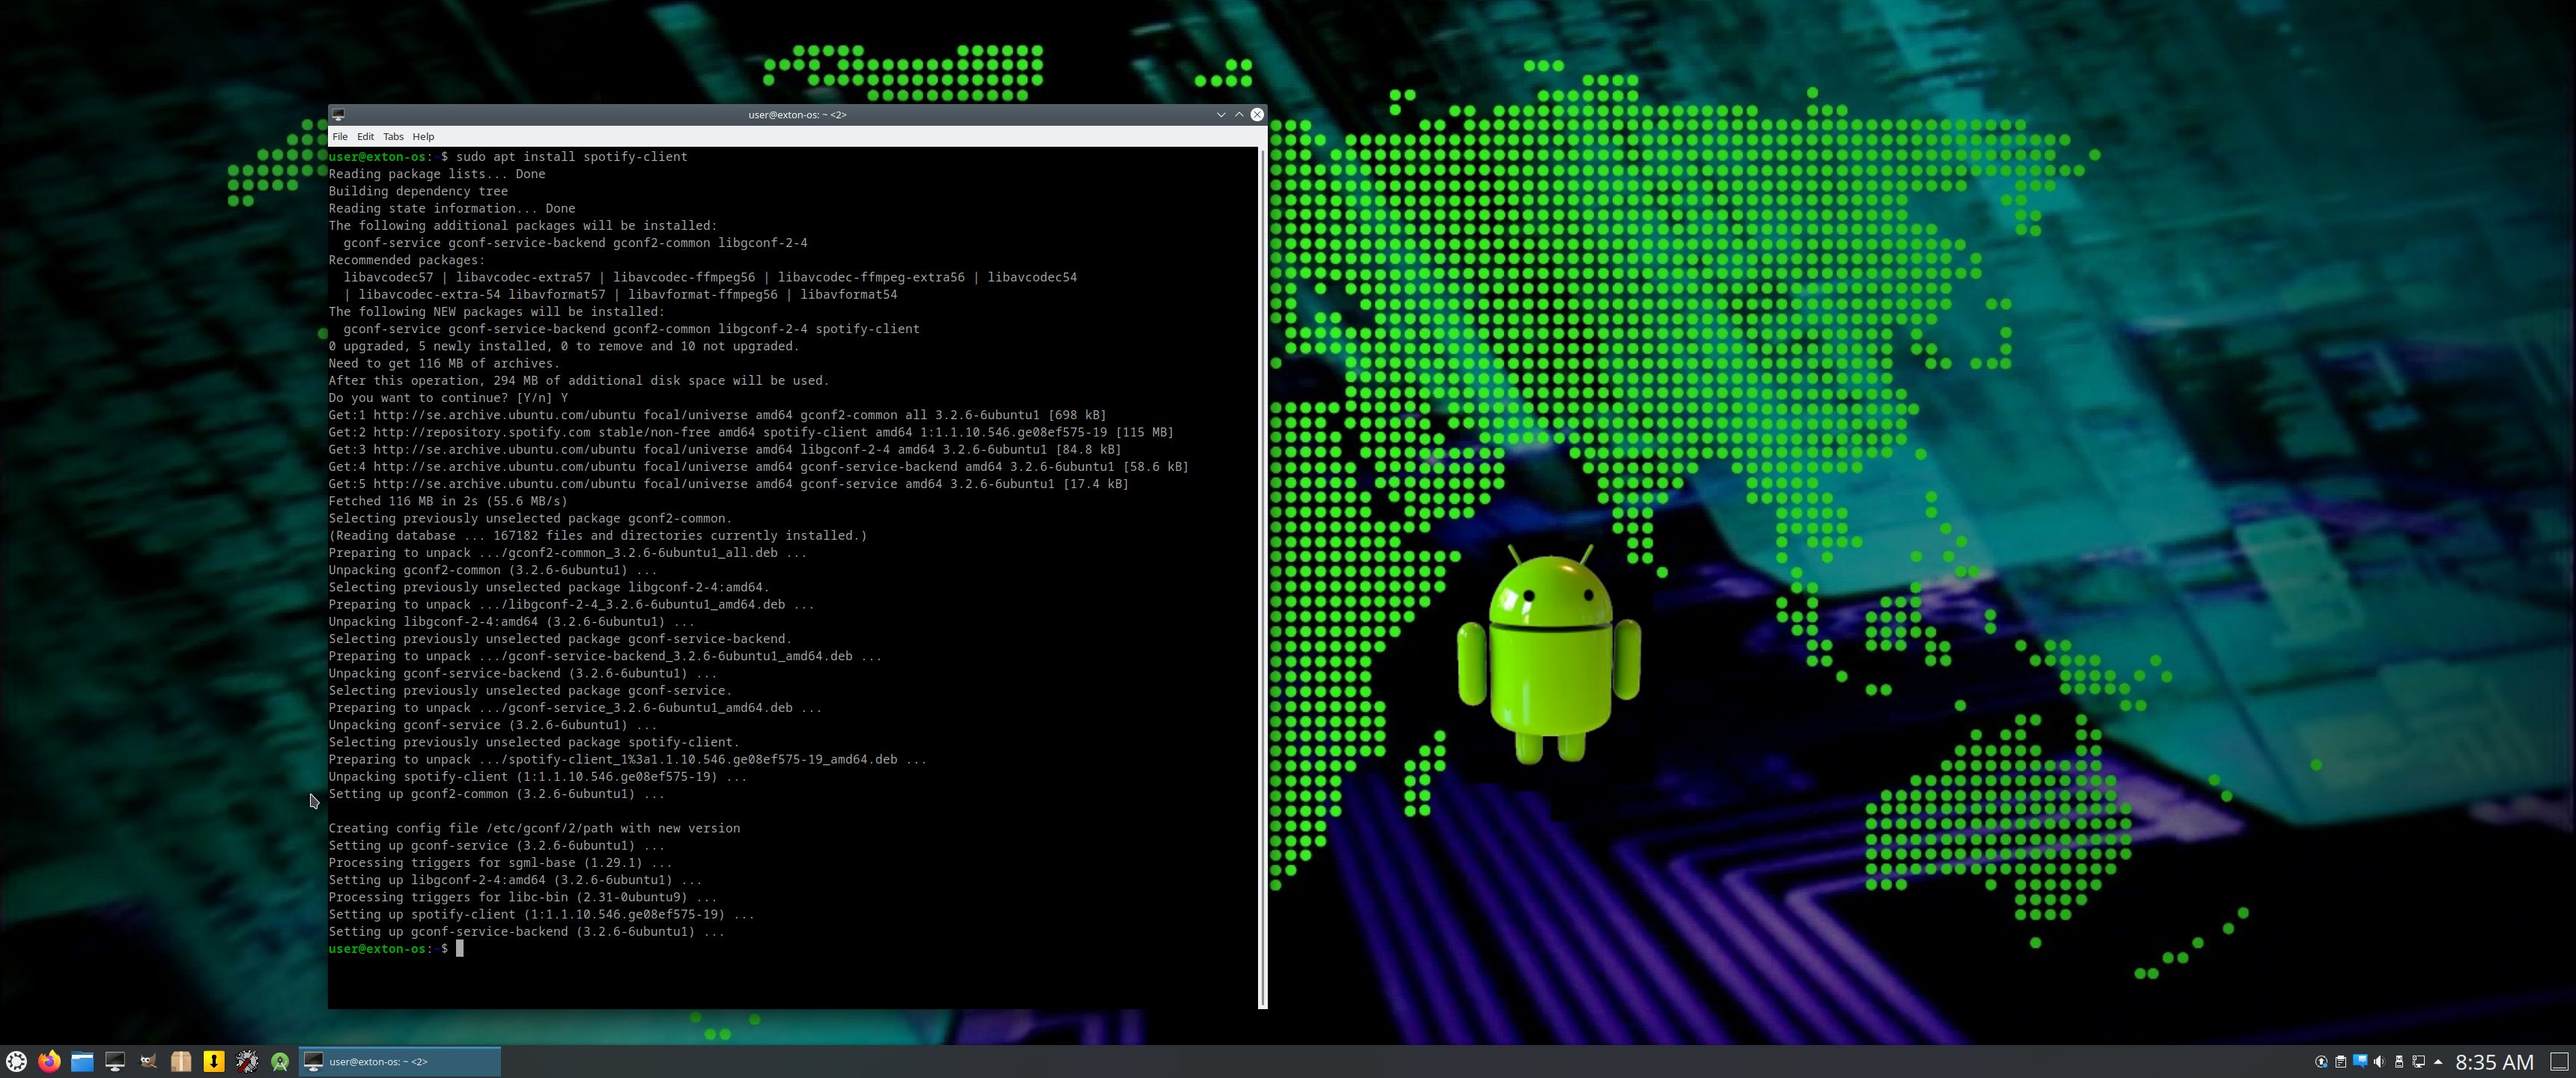The width and height of the screenshot is (2576, 1078).
Task: Maximize the terminal window with the up chevron
Action: [1239, 114]
